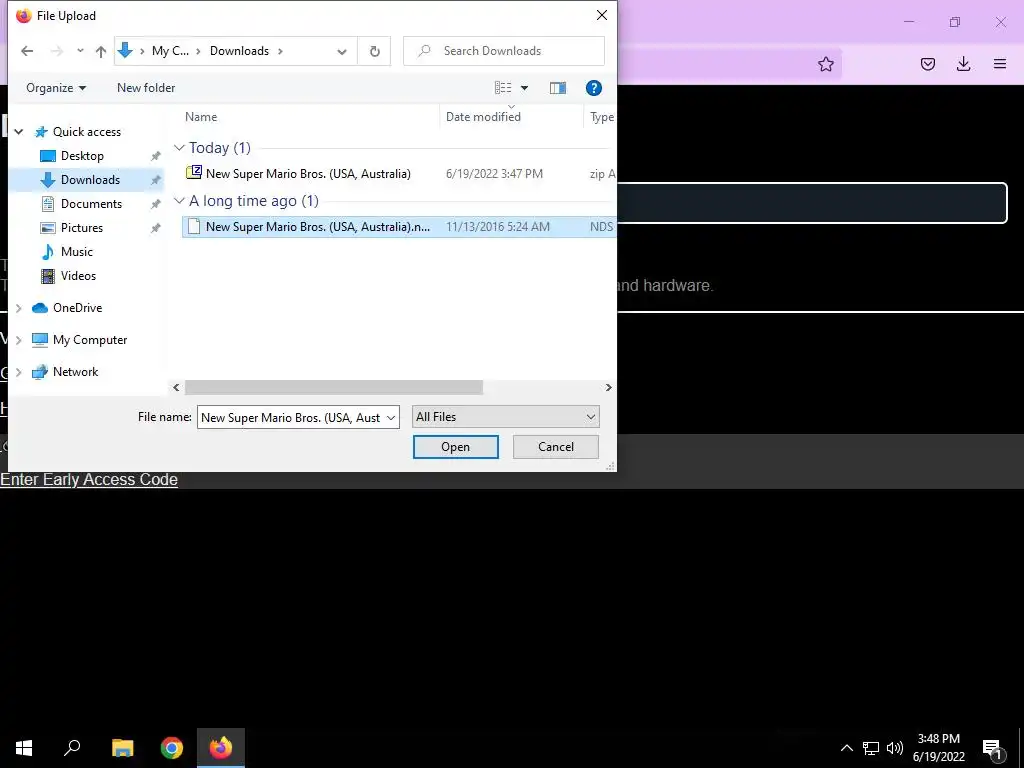Collapse A long time ago group

click(179, 201)
